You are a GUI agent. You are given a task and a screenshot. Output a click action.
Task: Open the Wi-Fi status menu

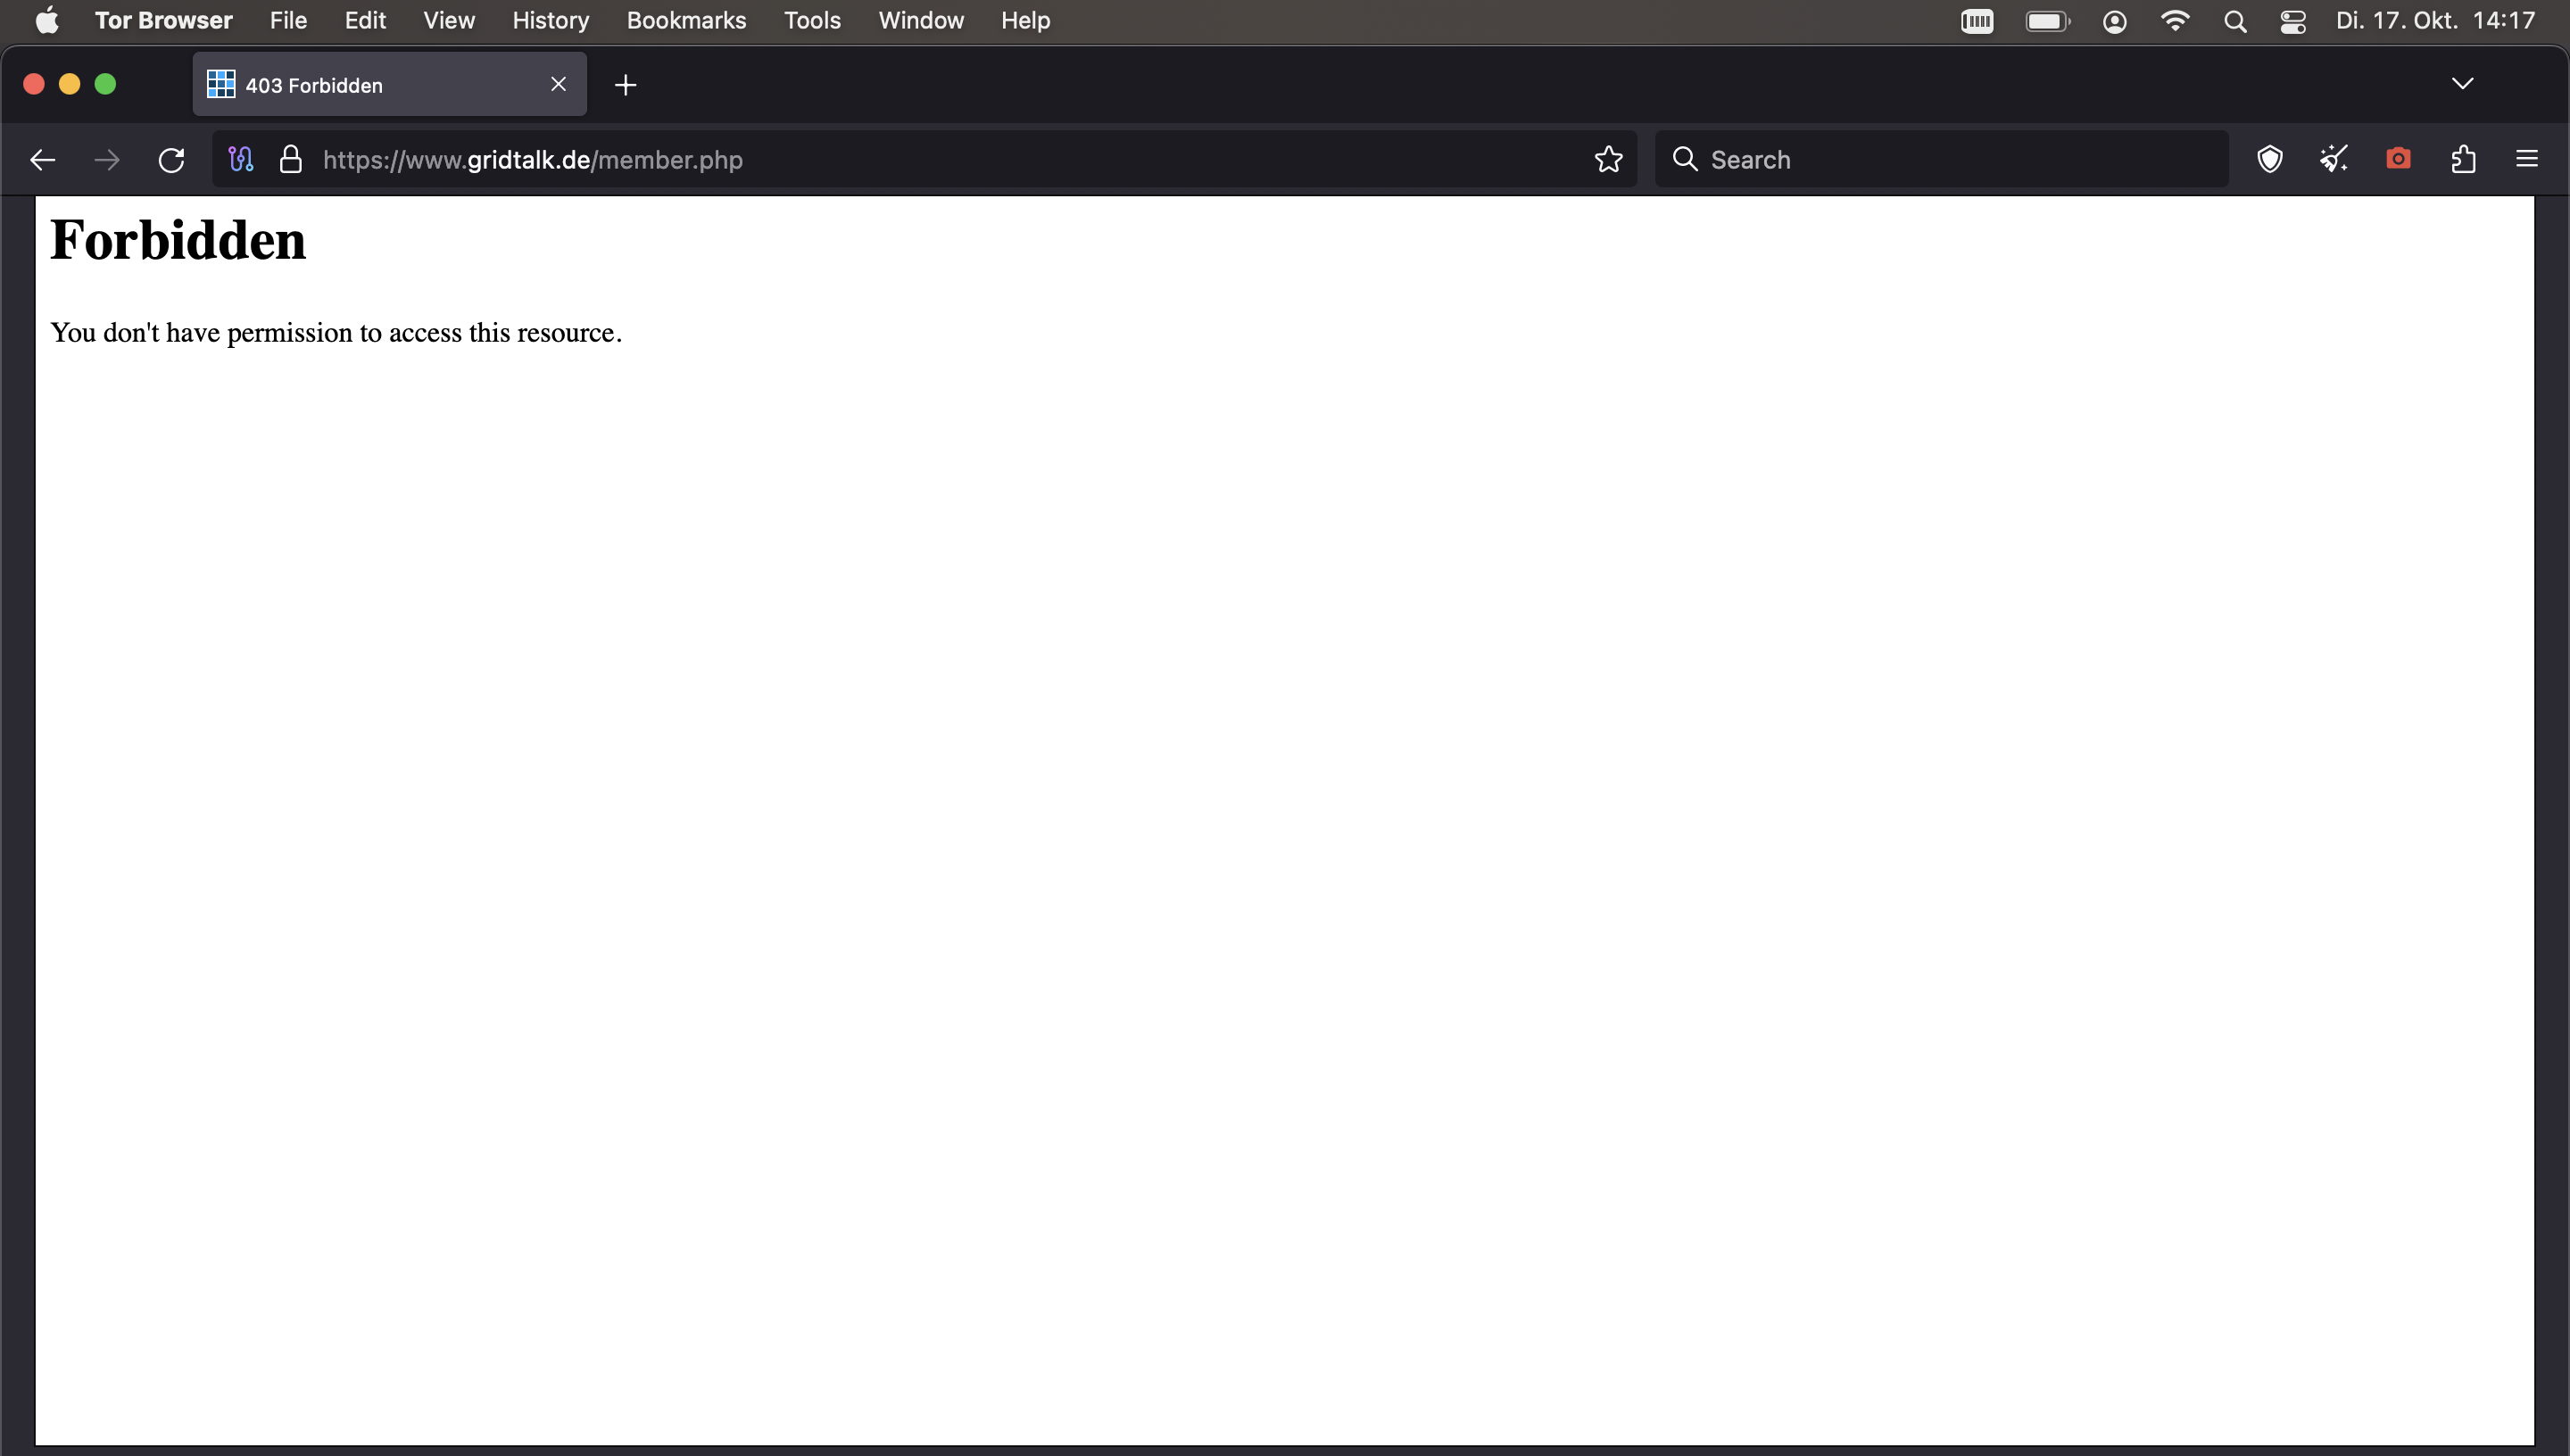pos(2175,21)
